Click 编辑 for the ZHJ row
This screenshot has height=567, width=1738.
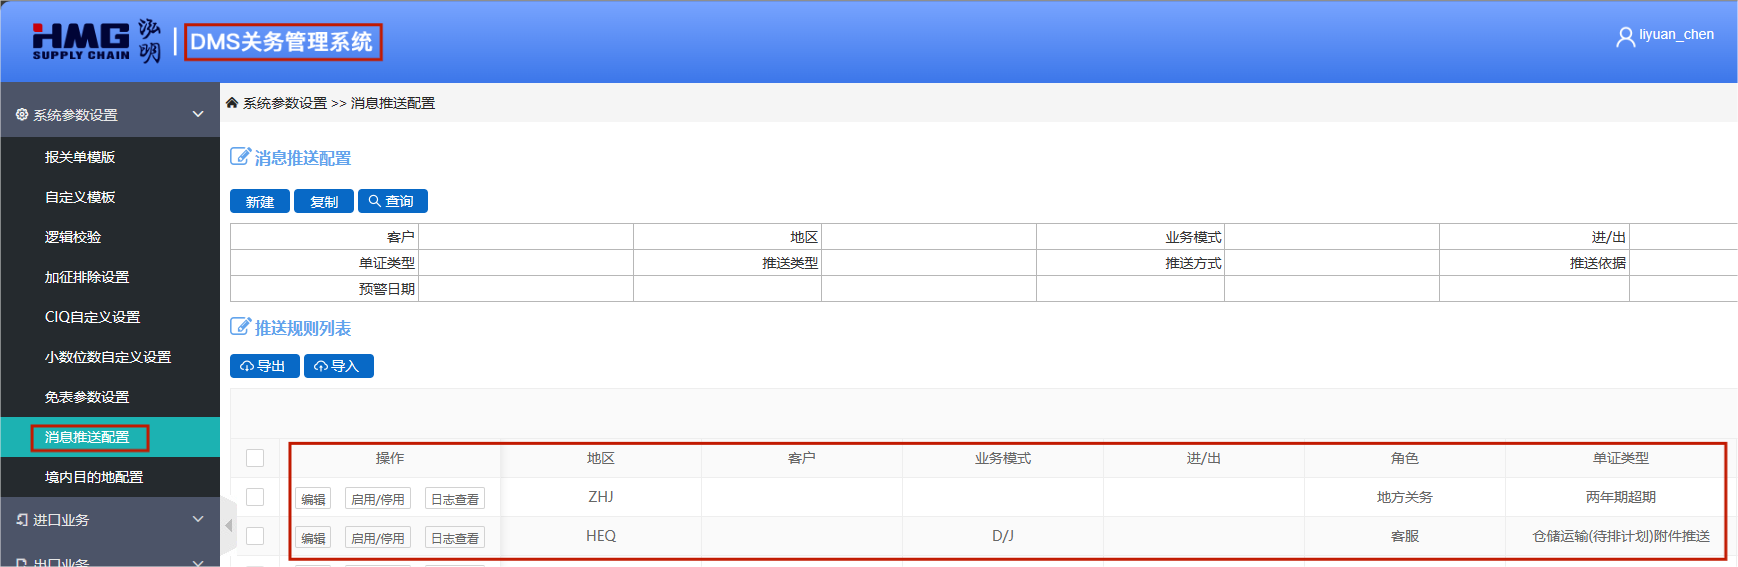click(313, 499)
